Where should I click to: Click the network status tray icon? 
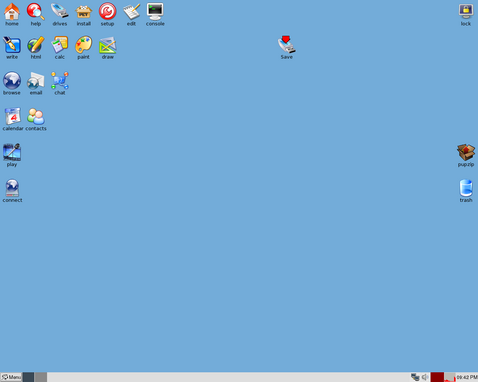pyautogui.click(x=415, y=377)
